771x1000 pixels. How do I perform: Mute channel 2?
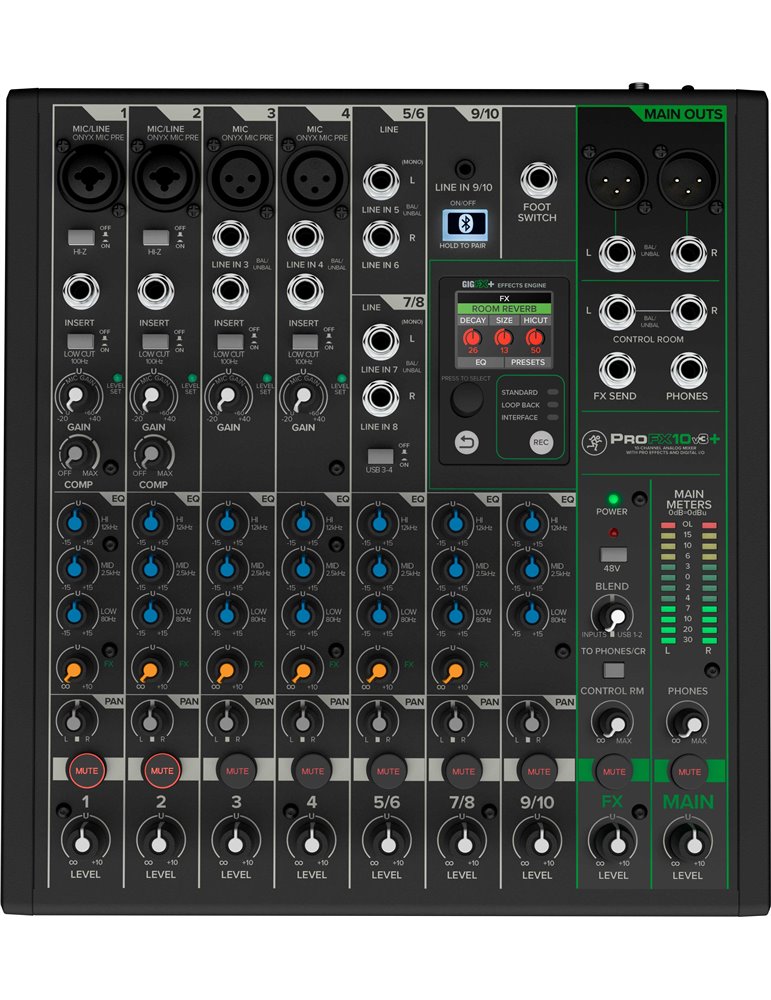162,770
